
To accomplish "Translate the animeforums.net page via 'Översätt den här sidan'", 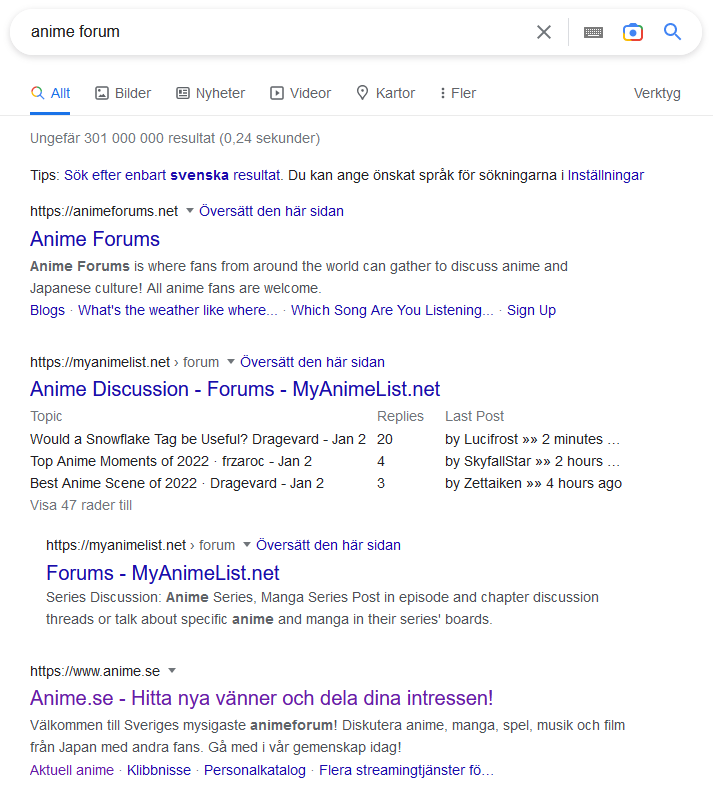I will click(271, 211).
